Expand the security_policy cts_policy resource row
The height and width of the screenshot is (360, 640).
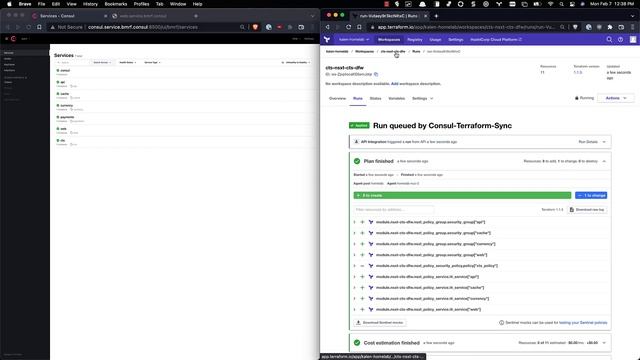coord(354,266)
